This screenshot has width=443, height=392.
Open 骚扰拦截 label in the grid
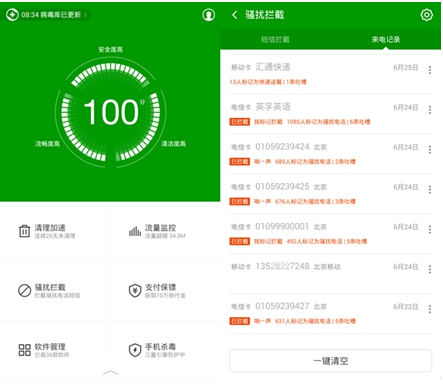(x=50, y=287)
